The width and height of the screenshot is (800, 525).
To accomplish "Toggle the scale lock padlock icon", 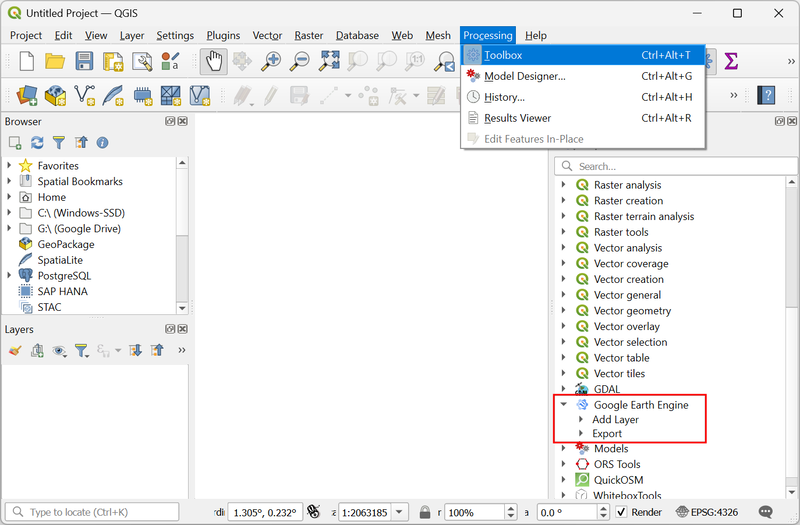I will [424, 512].
